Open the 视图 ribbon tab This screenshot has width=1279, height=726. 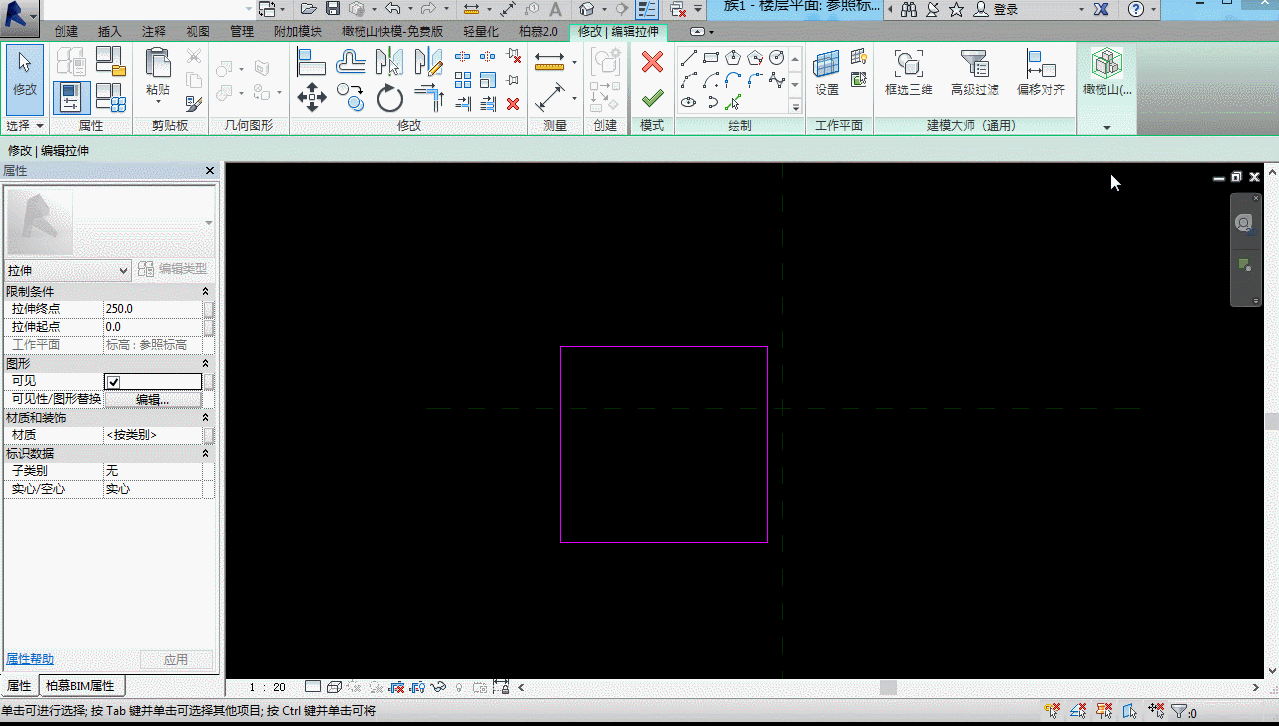[x=198, y=32]
